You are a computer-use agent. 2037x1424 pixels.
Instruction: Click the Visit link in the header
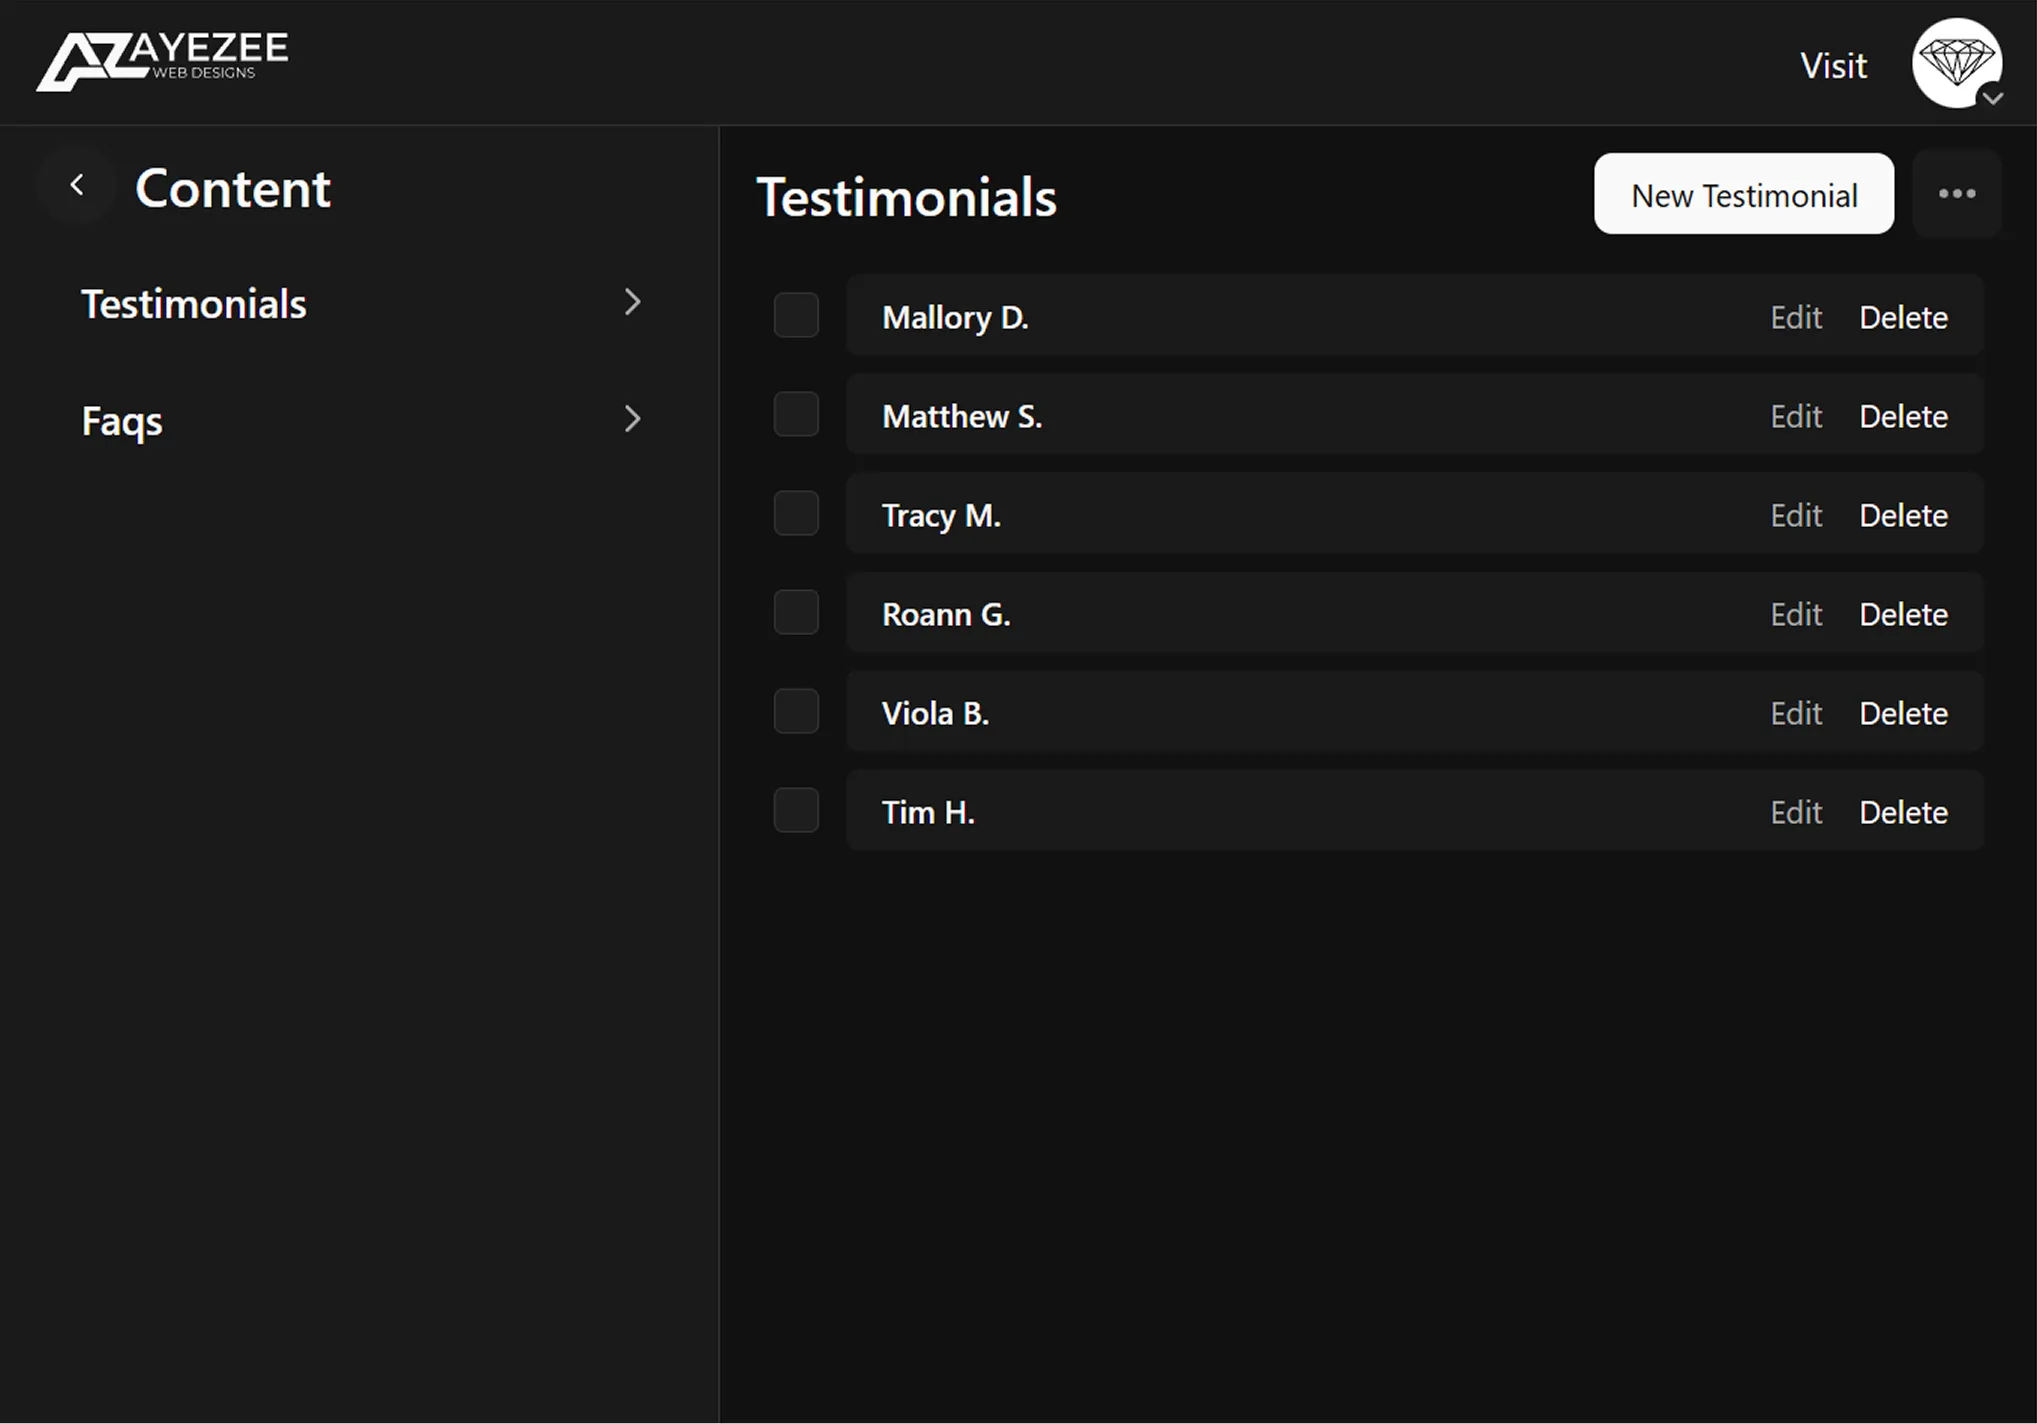point(1833,66)
